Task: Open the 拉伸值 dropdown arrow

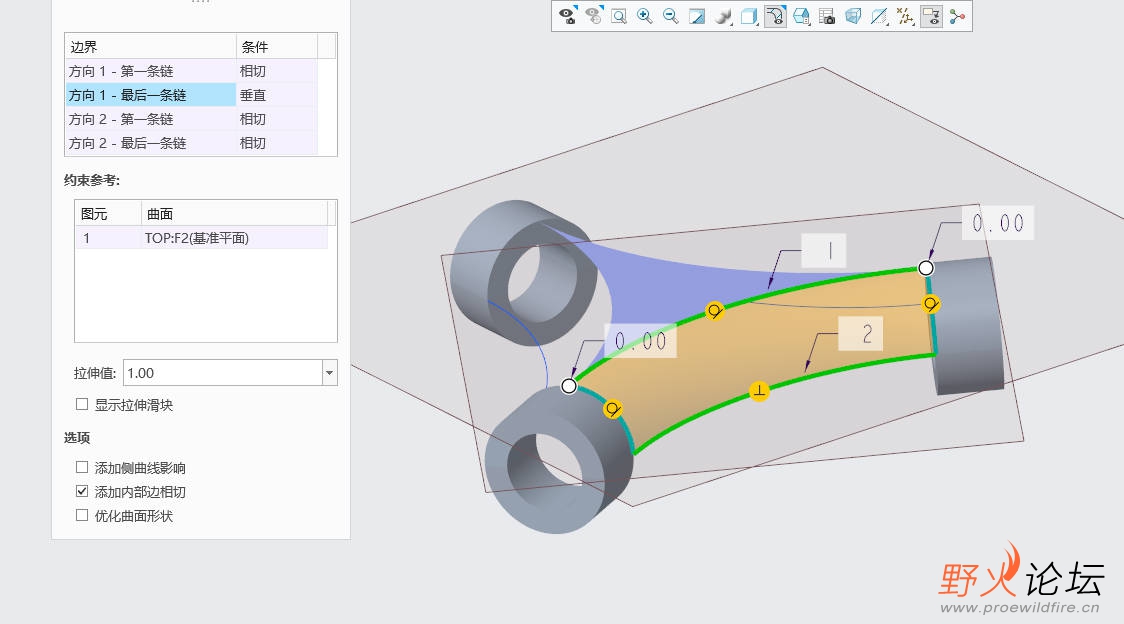Action: point(330,373)
